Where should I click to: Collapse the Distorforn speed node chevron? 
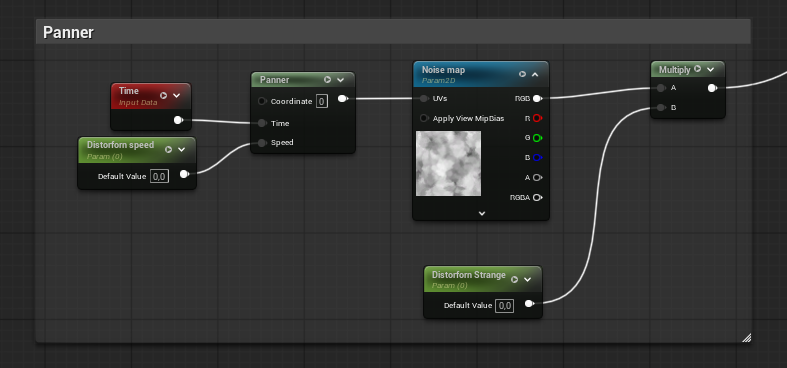182,149
